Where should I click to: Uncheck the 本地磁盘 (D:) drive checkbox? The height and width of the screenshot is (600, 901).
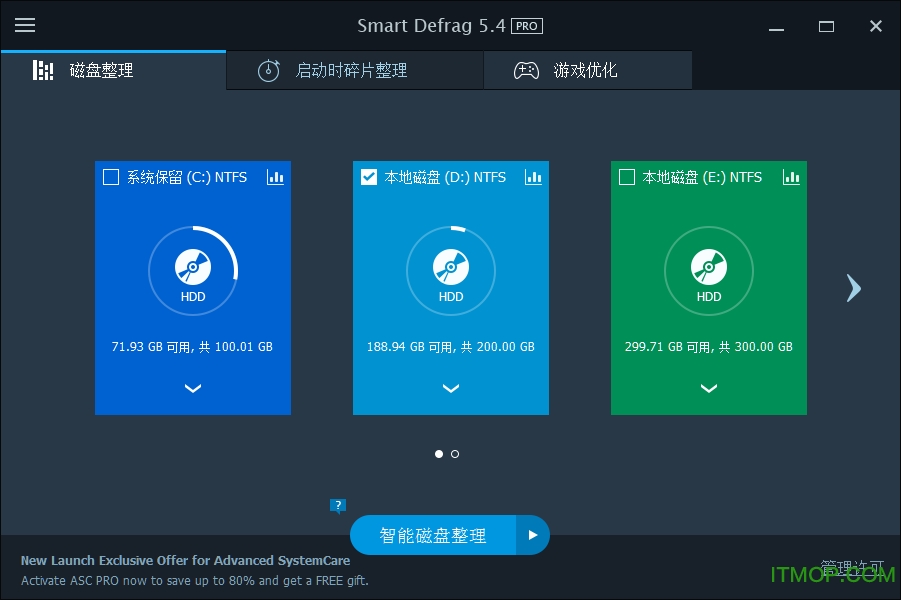[369, 177]
